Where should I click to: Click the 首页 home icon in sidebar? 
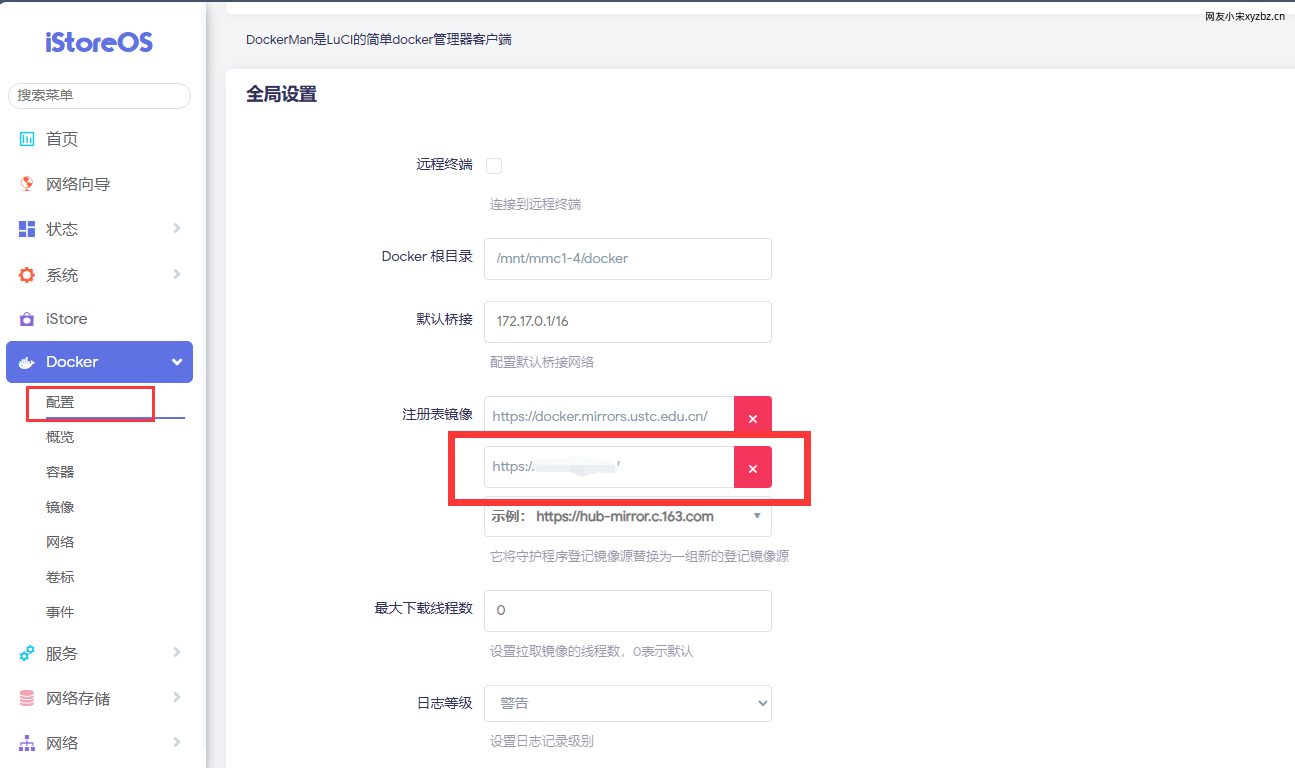(x=27, y=139)
